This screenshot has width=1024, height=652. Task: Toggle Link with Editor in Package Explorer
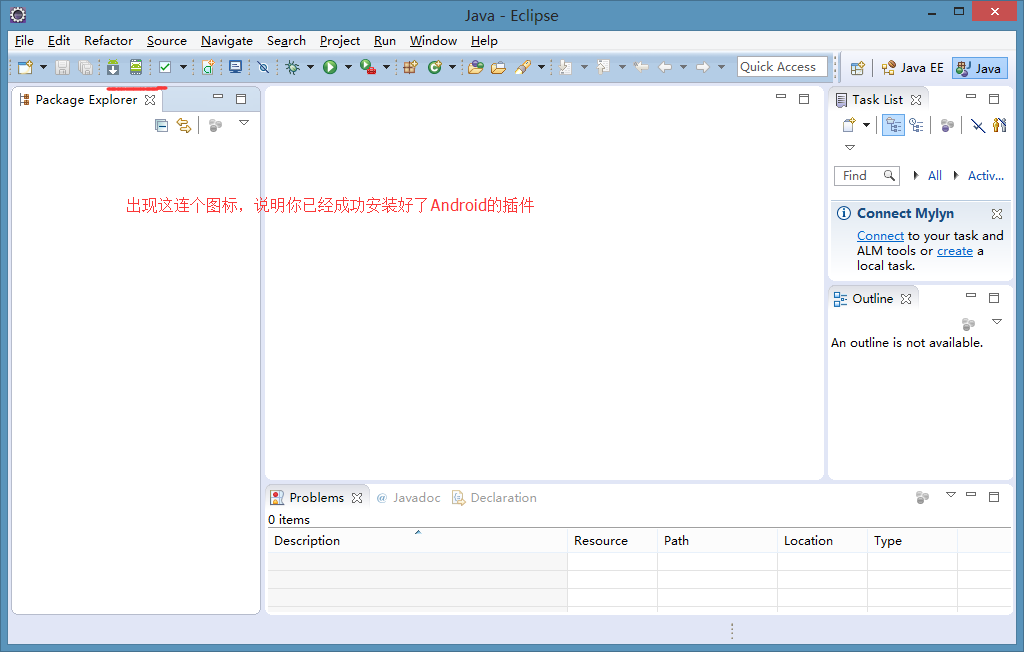point(183,125)
